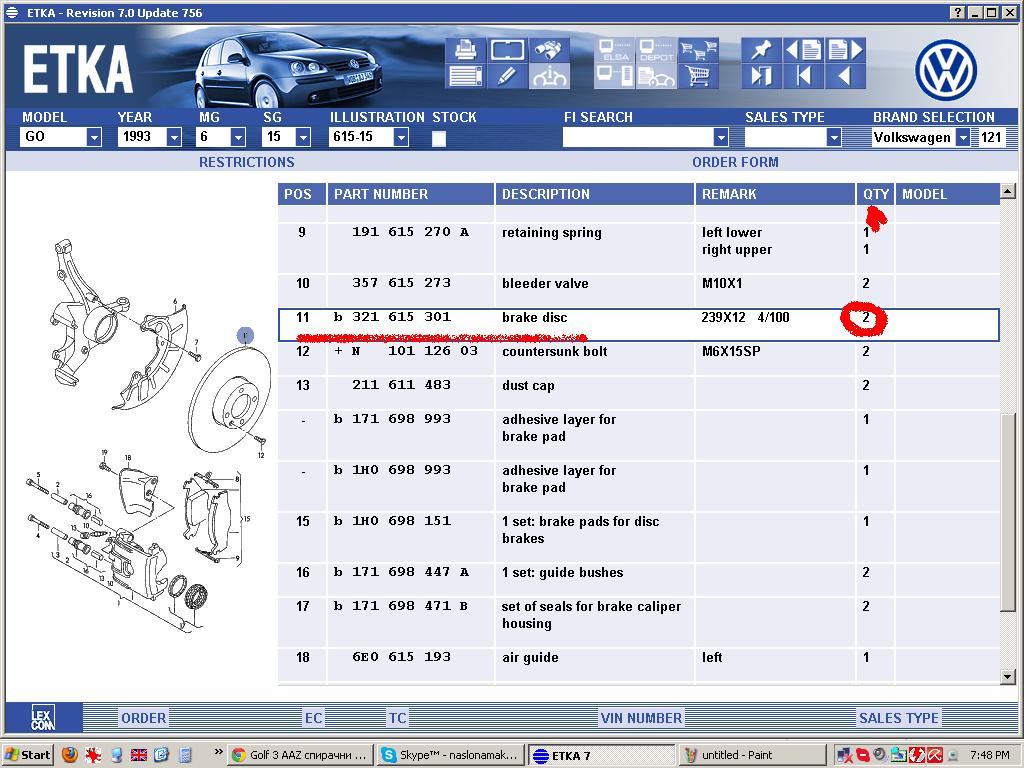Viewport: 1024px width, 768px height.
Task: Click the pushpin bookmark icon
Action: click(760, 49)
